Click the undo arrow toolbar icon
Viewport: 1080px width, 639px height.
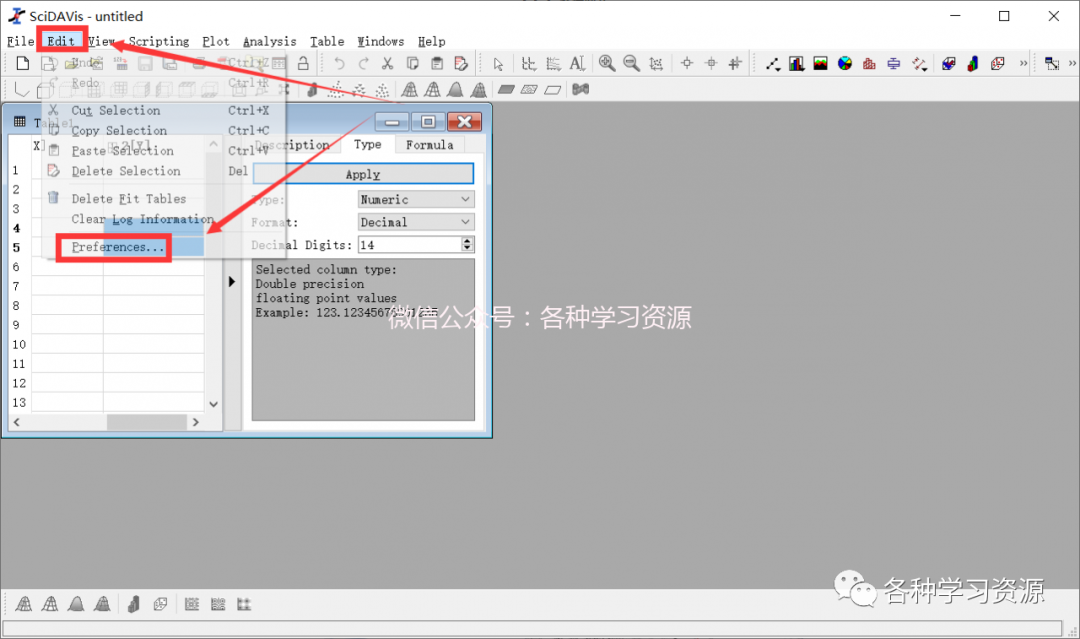point(339,64)
